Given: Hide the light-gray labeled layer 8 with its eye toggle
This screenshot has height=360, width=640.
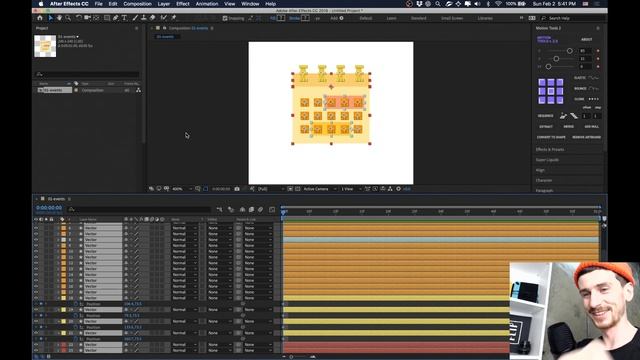Looking at the screenshot, I should tap(36, 240).
